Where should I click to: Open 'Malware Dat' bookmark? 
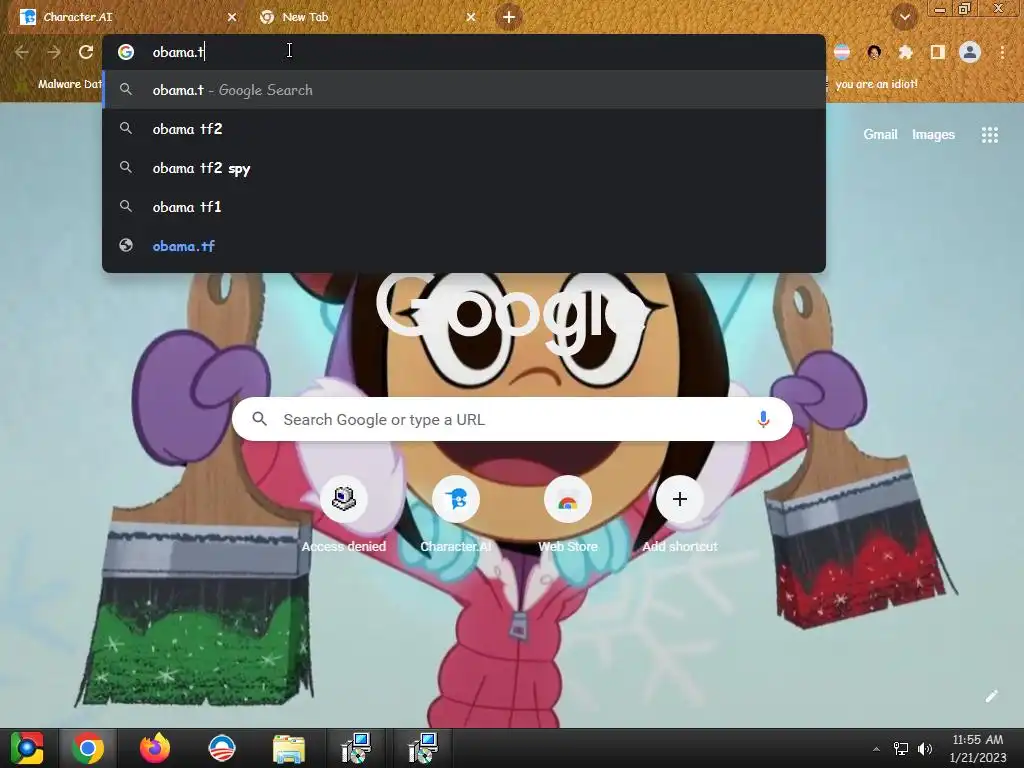(x=60, y=84)
